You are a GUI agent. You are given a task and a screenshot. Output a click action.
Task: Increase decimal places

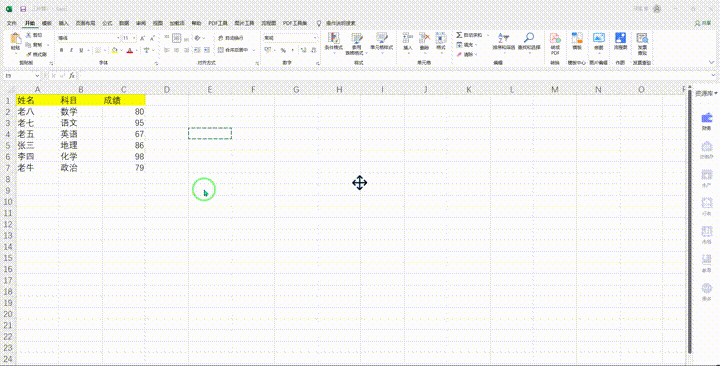304,50
